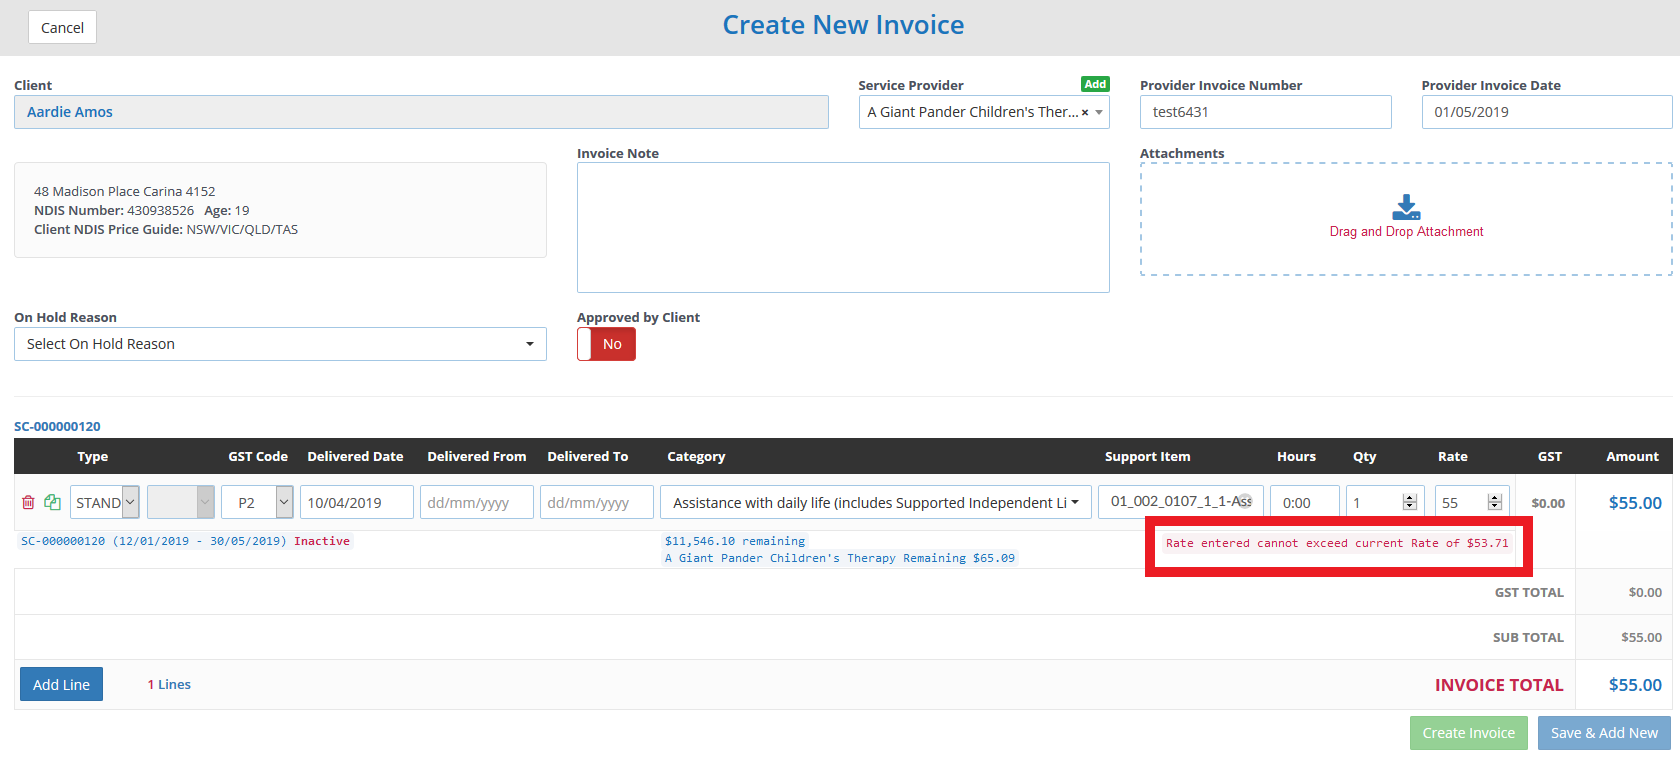Click the SUB TOTAL value $55.00
Screen dimensions: 1680x765
1641,637
